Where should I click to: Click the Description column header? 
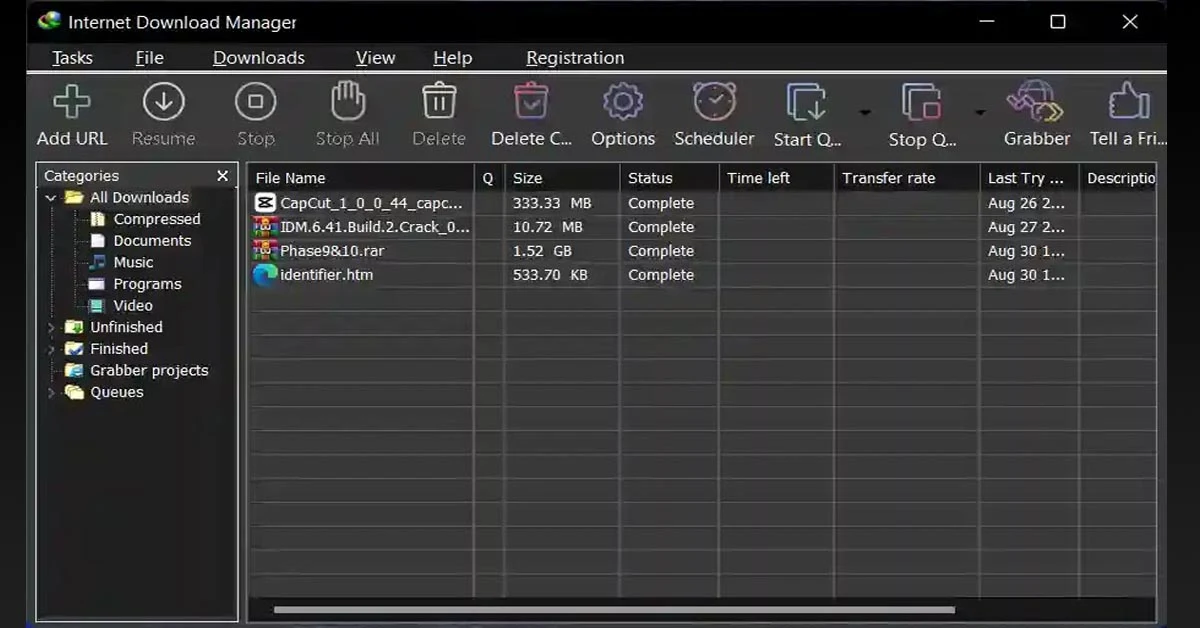1118,178
